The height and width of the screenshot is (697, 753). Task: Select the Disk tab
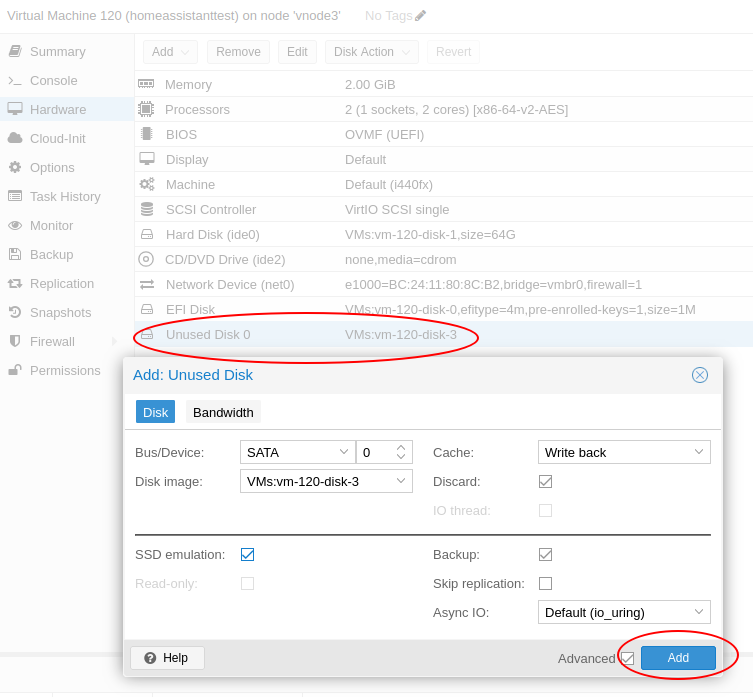click(155, 412)
